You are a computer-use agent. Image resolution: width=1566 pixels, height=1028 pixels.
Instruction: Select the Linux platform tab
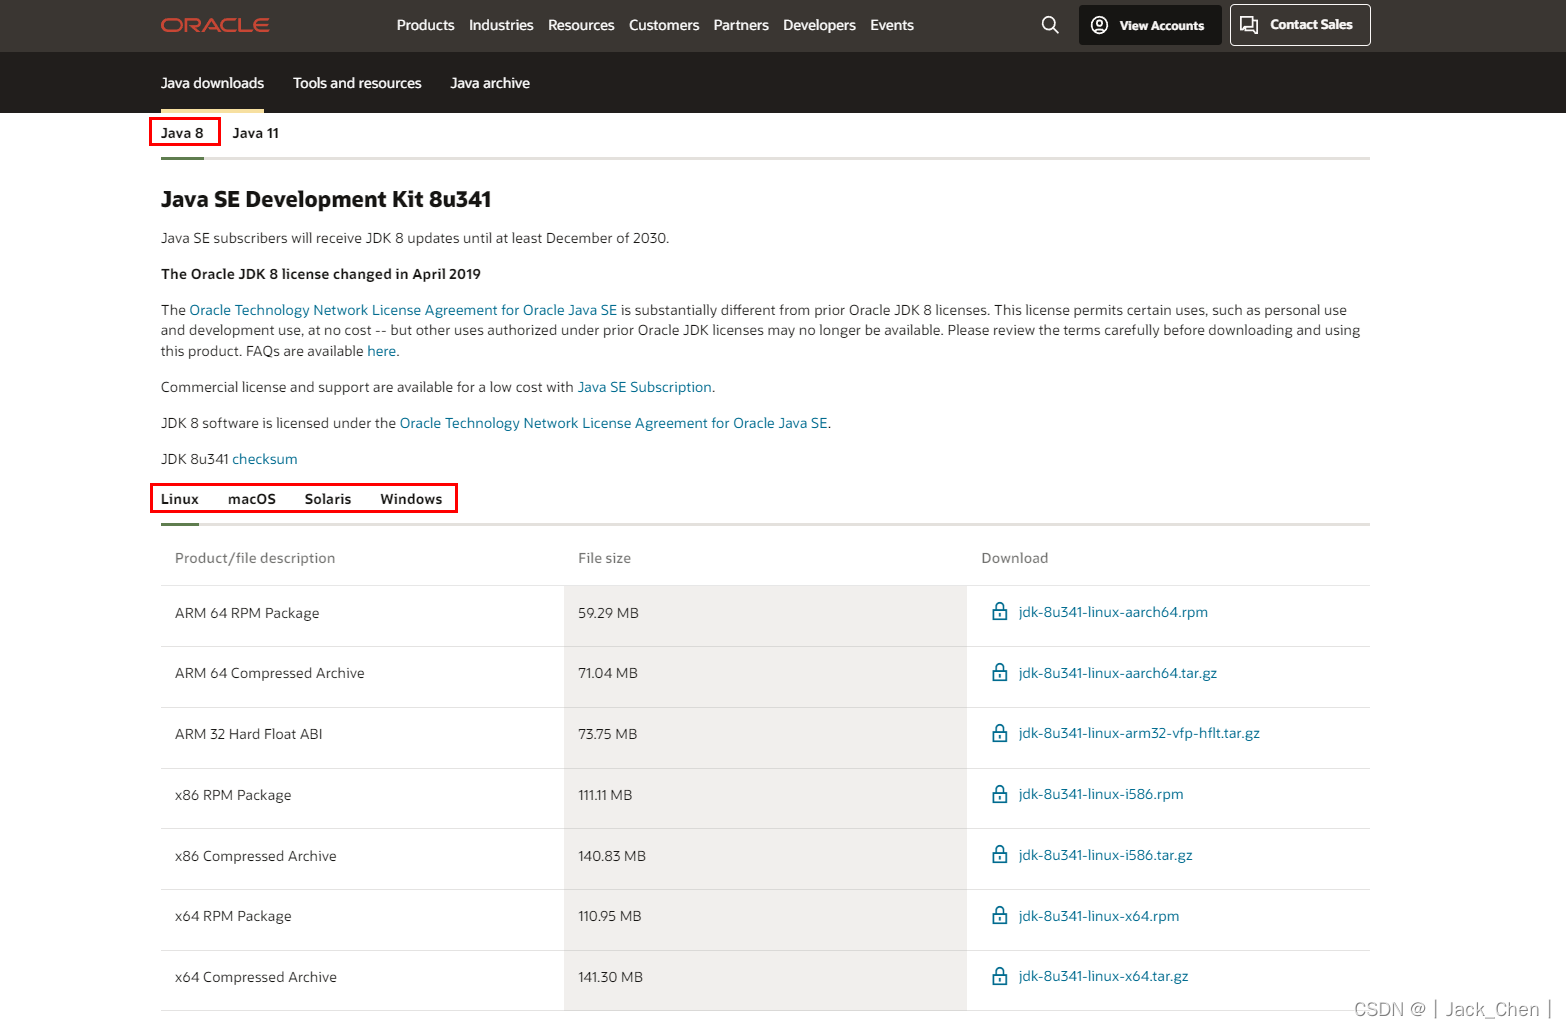coord(180,499)
